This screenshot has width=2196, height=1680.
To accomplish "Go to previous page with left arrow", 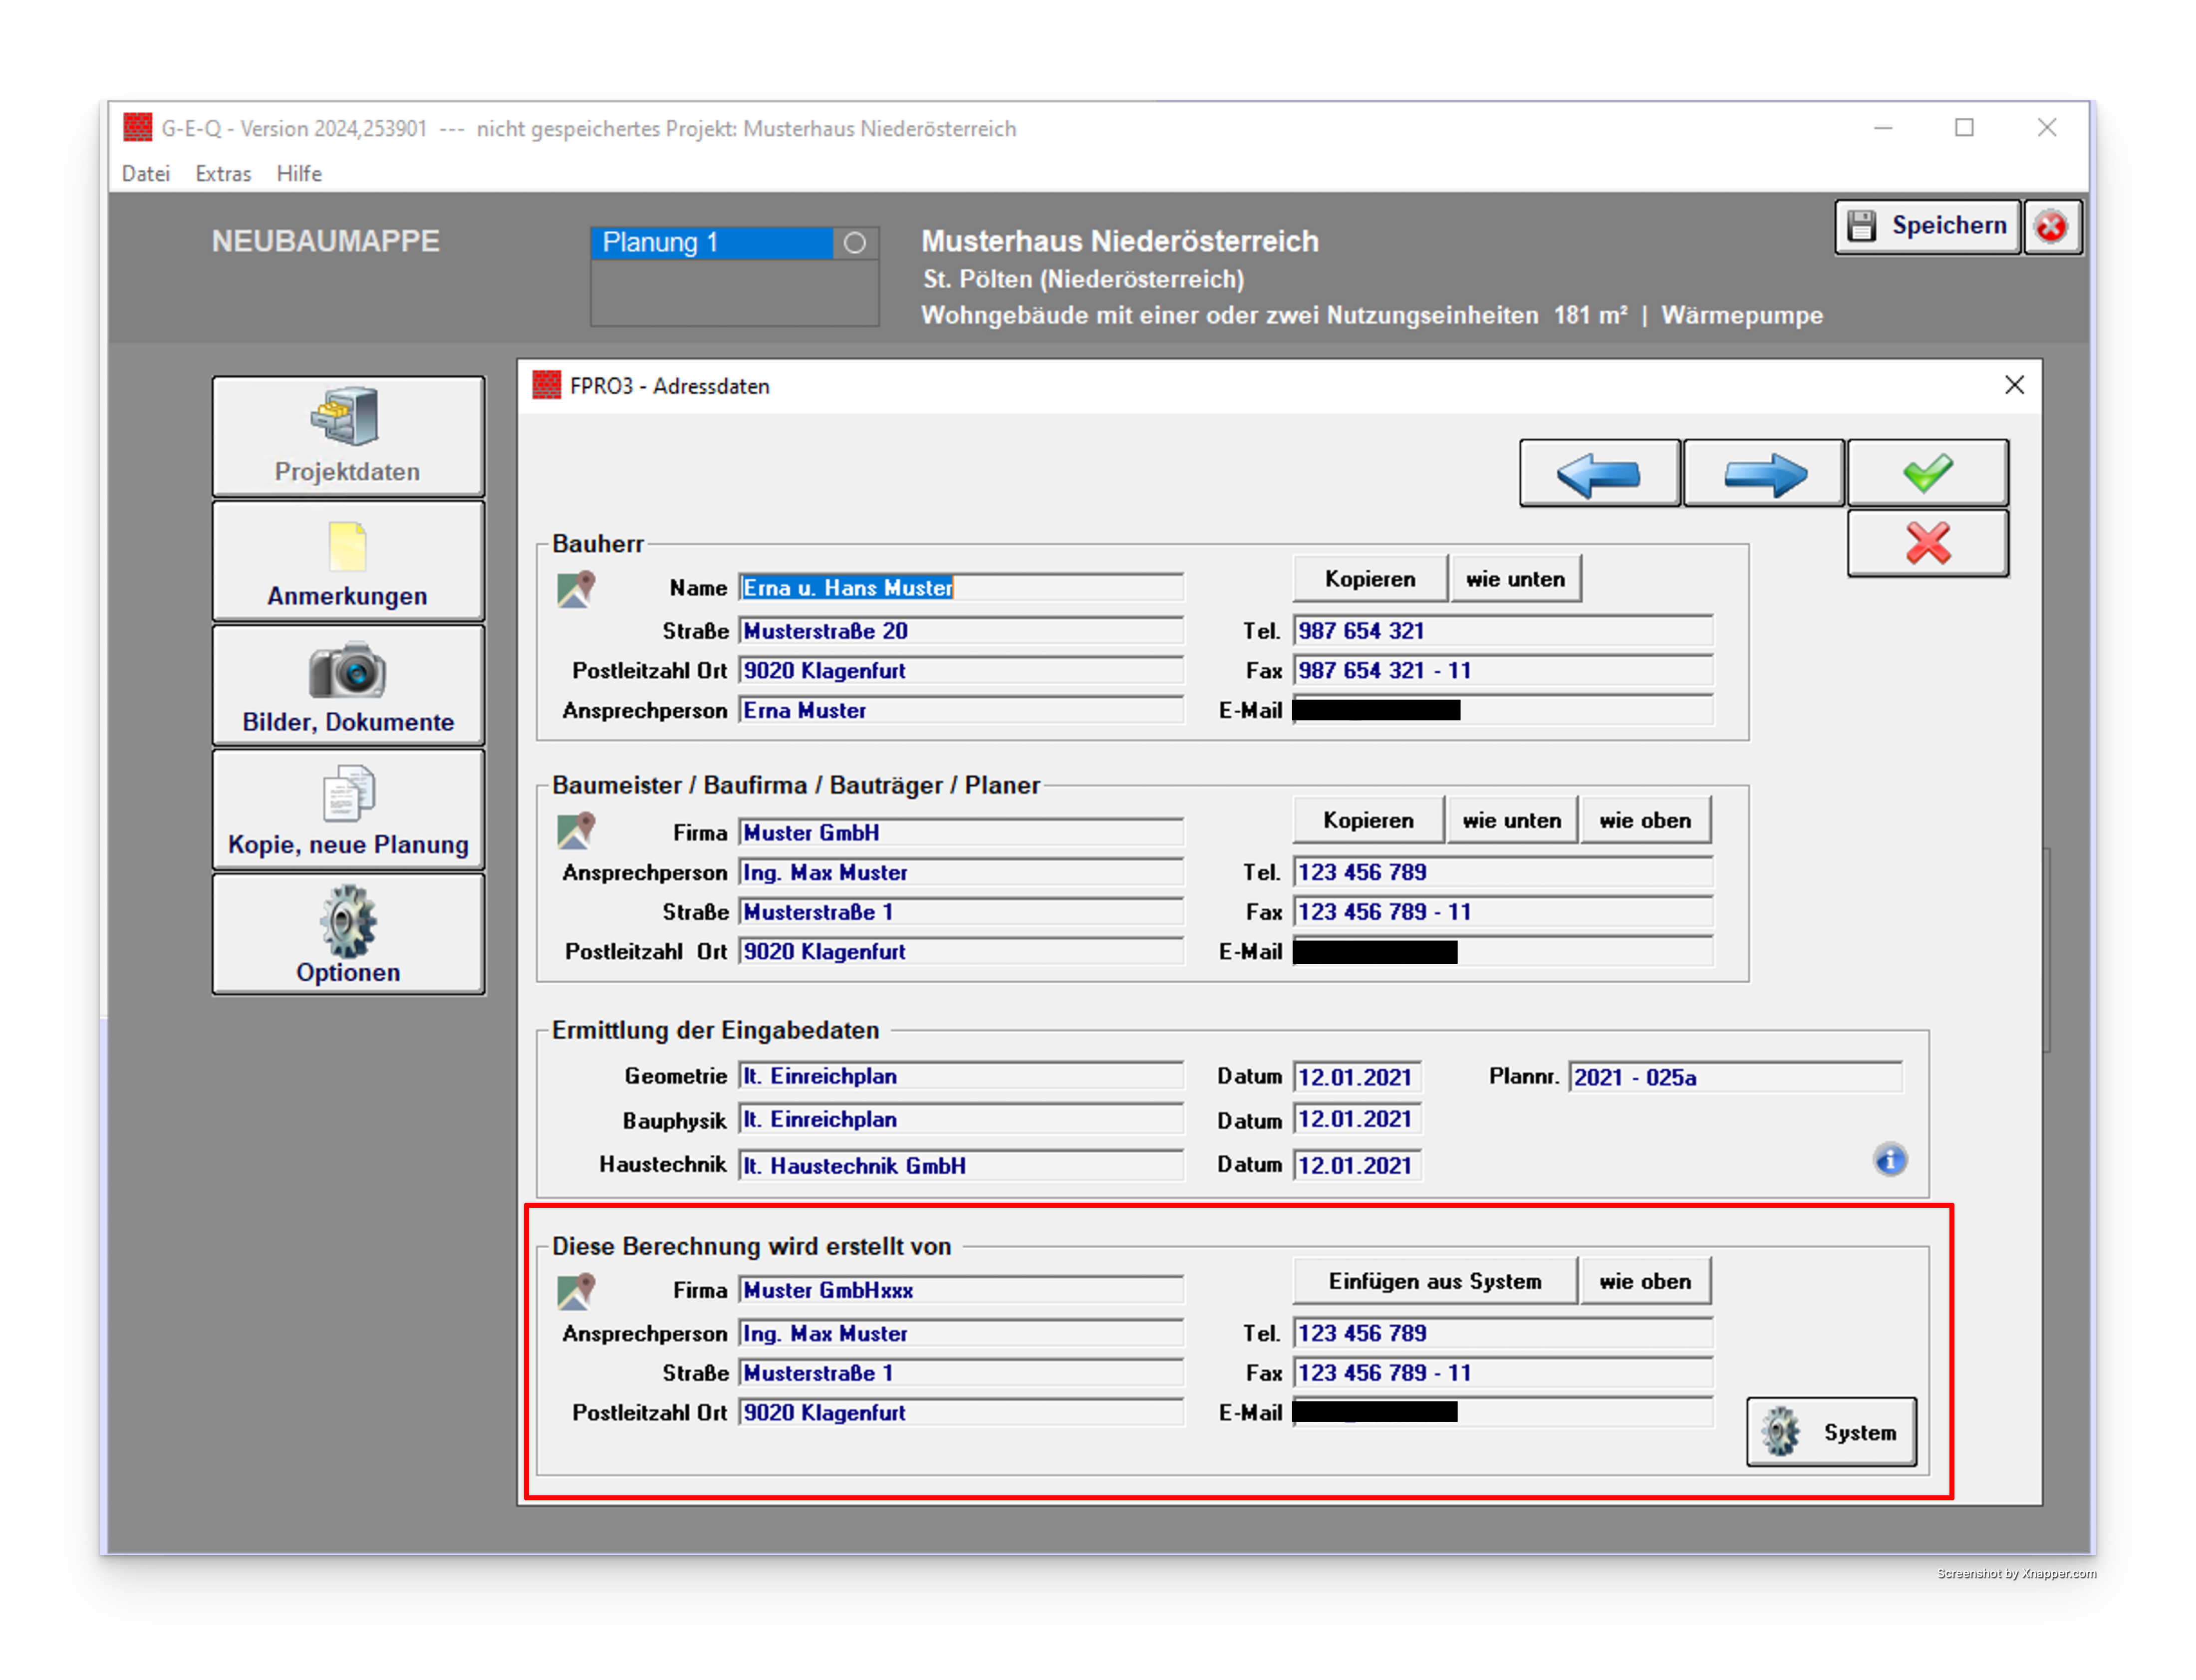I will click(1599, 473).
